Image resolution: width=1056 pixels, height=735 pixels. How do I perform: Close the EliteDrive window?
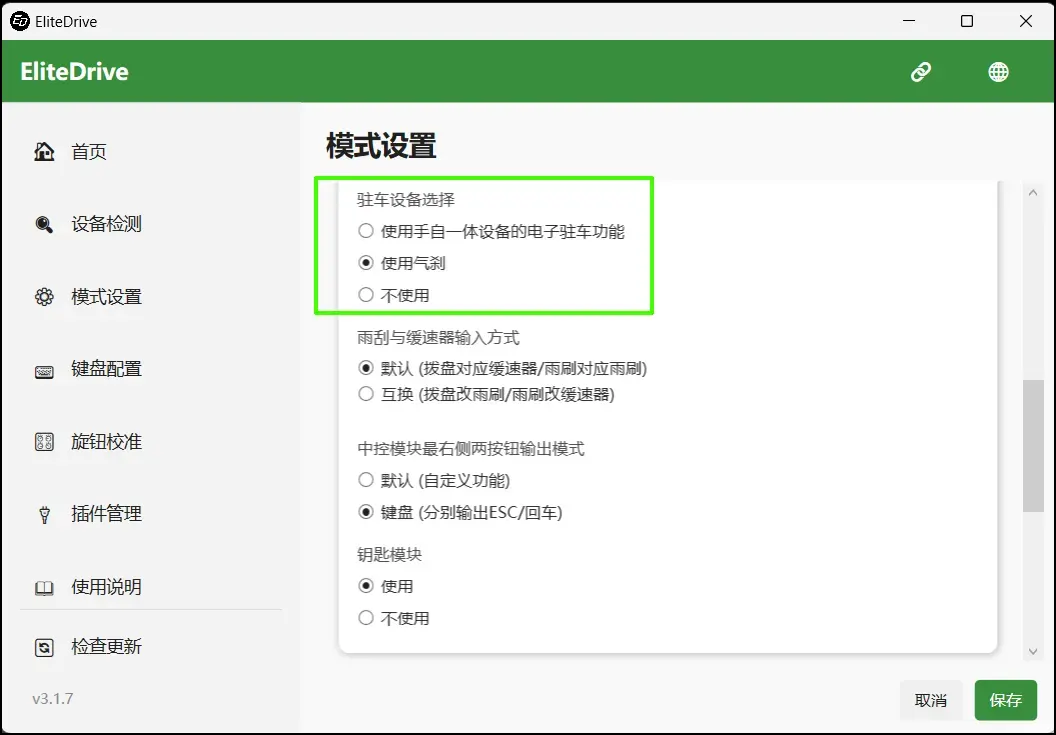[1026, 21]
